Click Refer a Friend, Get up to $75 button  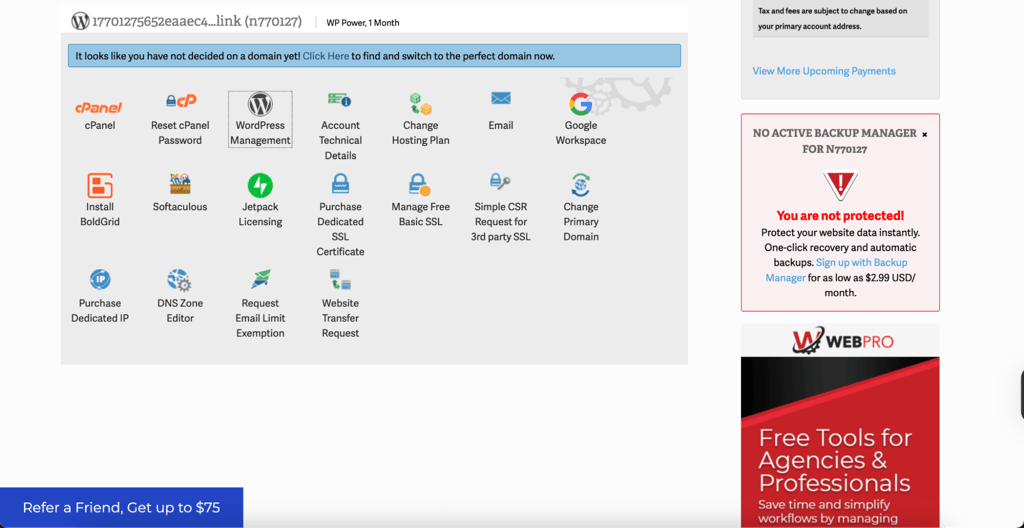tap(121, 507)
